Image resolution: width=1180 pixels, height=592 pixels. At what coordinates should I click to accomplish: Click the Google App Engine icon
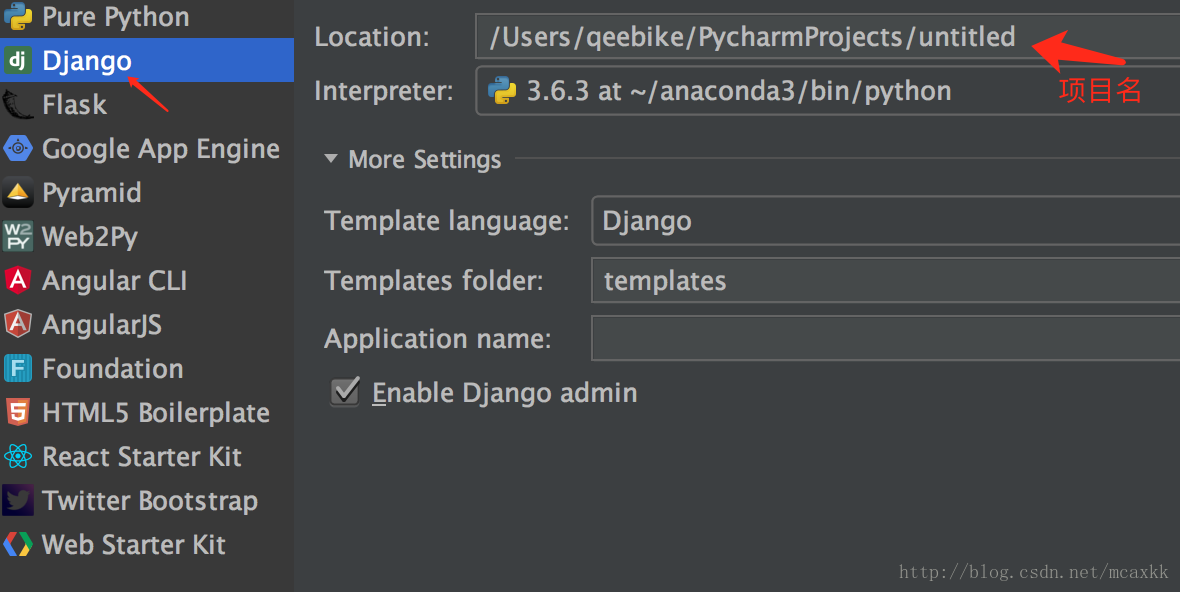click(x=17, y=148)
